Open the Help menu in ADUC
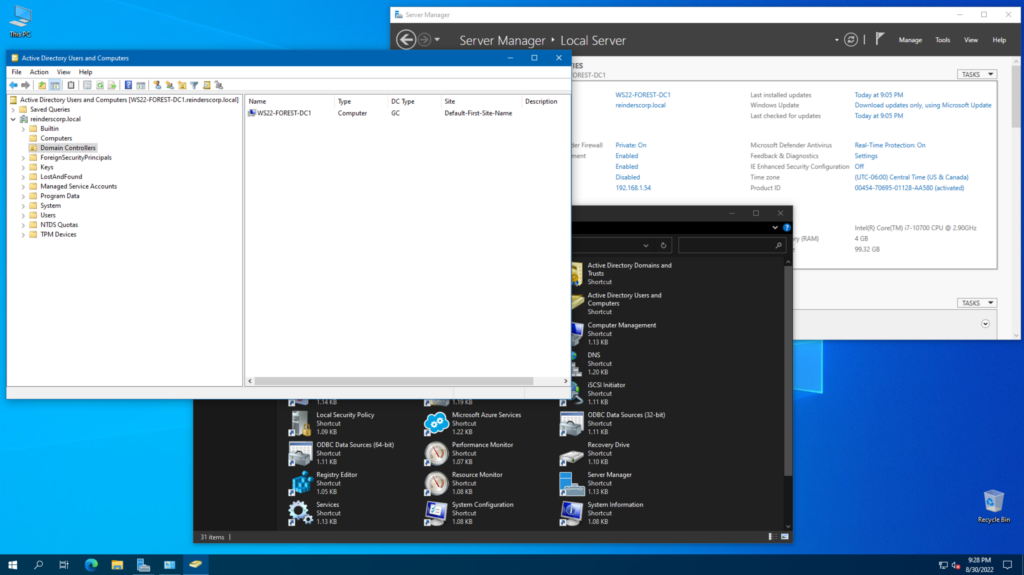Viewport: 1024px width, 575px height. click(86, 72)
